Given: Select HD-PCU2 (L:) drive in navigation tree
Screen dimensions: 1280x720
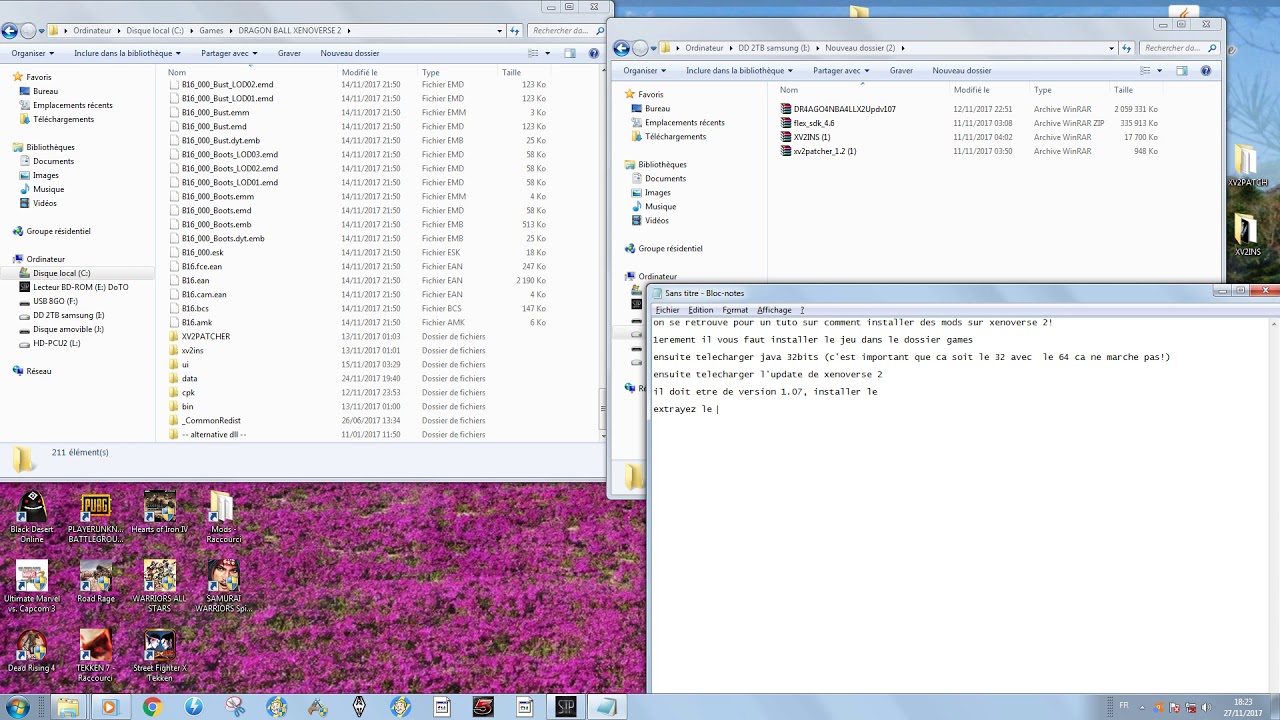Looking at the screenshot, I should pos(56,343).
